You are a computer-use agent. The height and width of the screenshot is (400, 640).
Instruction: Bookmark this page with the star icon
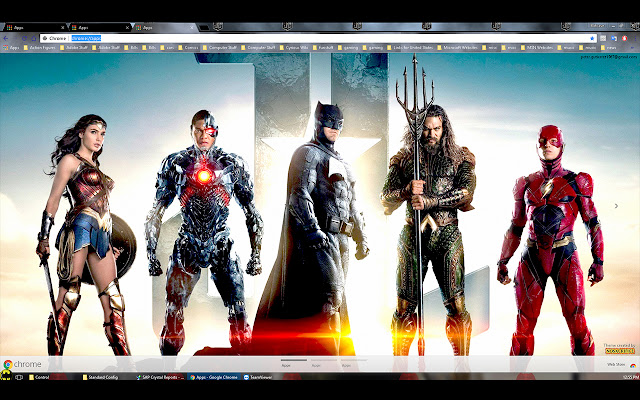click(x=592, y=38)
